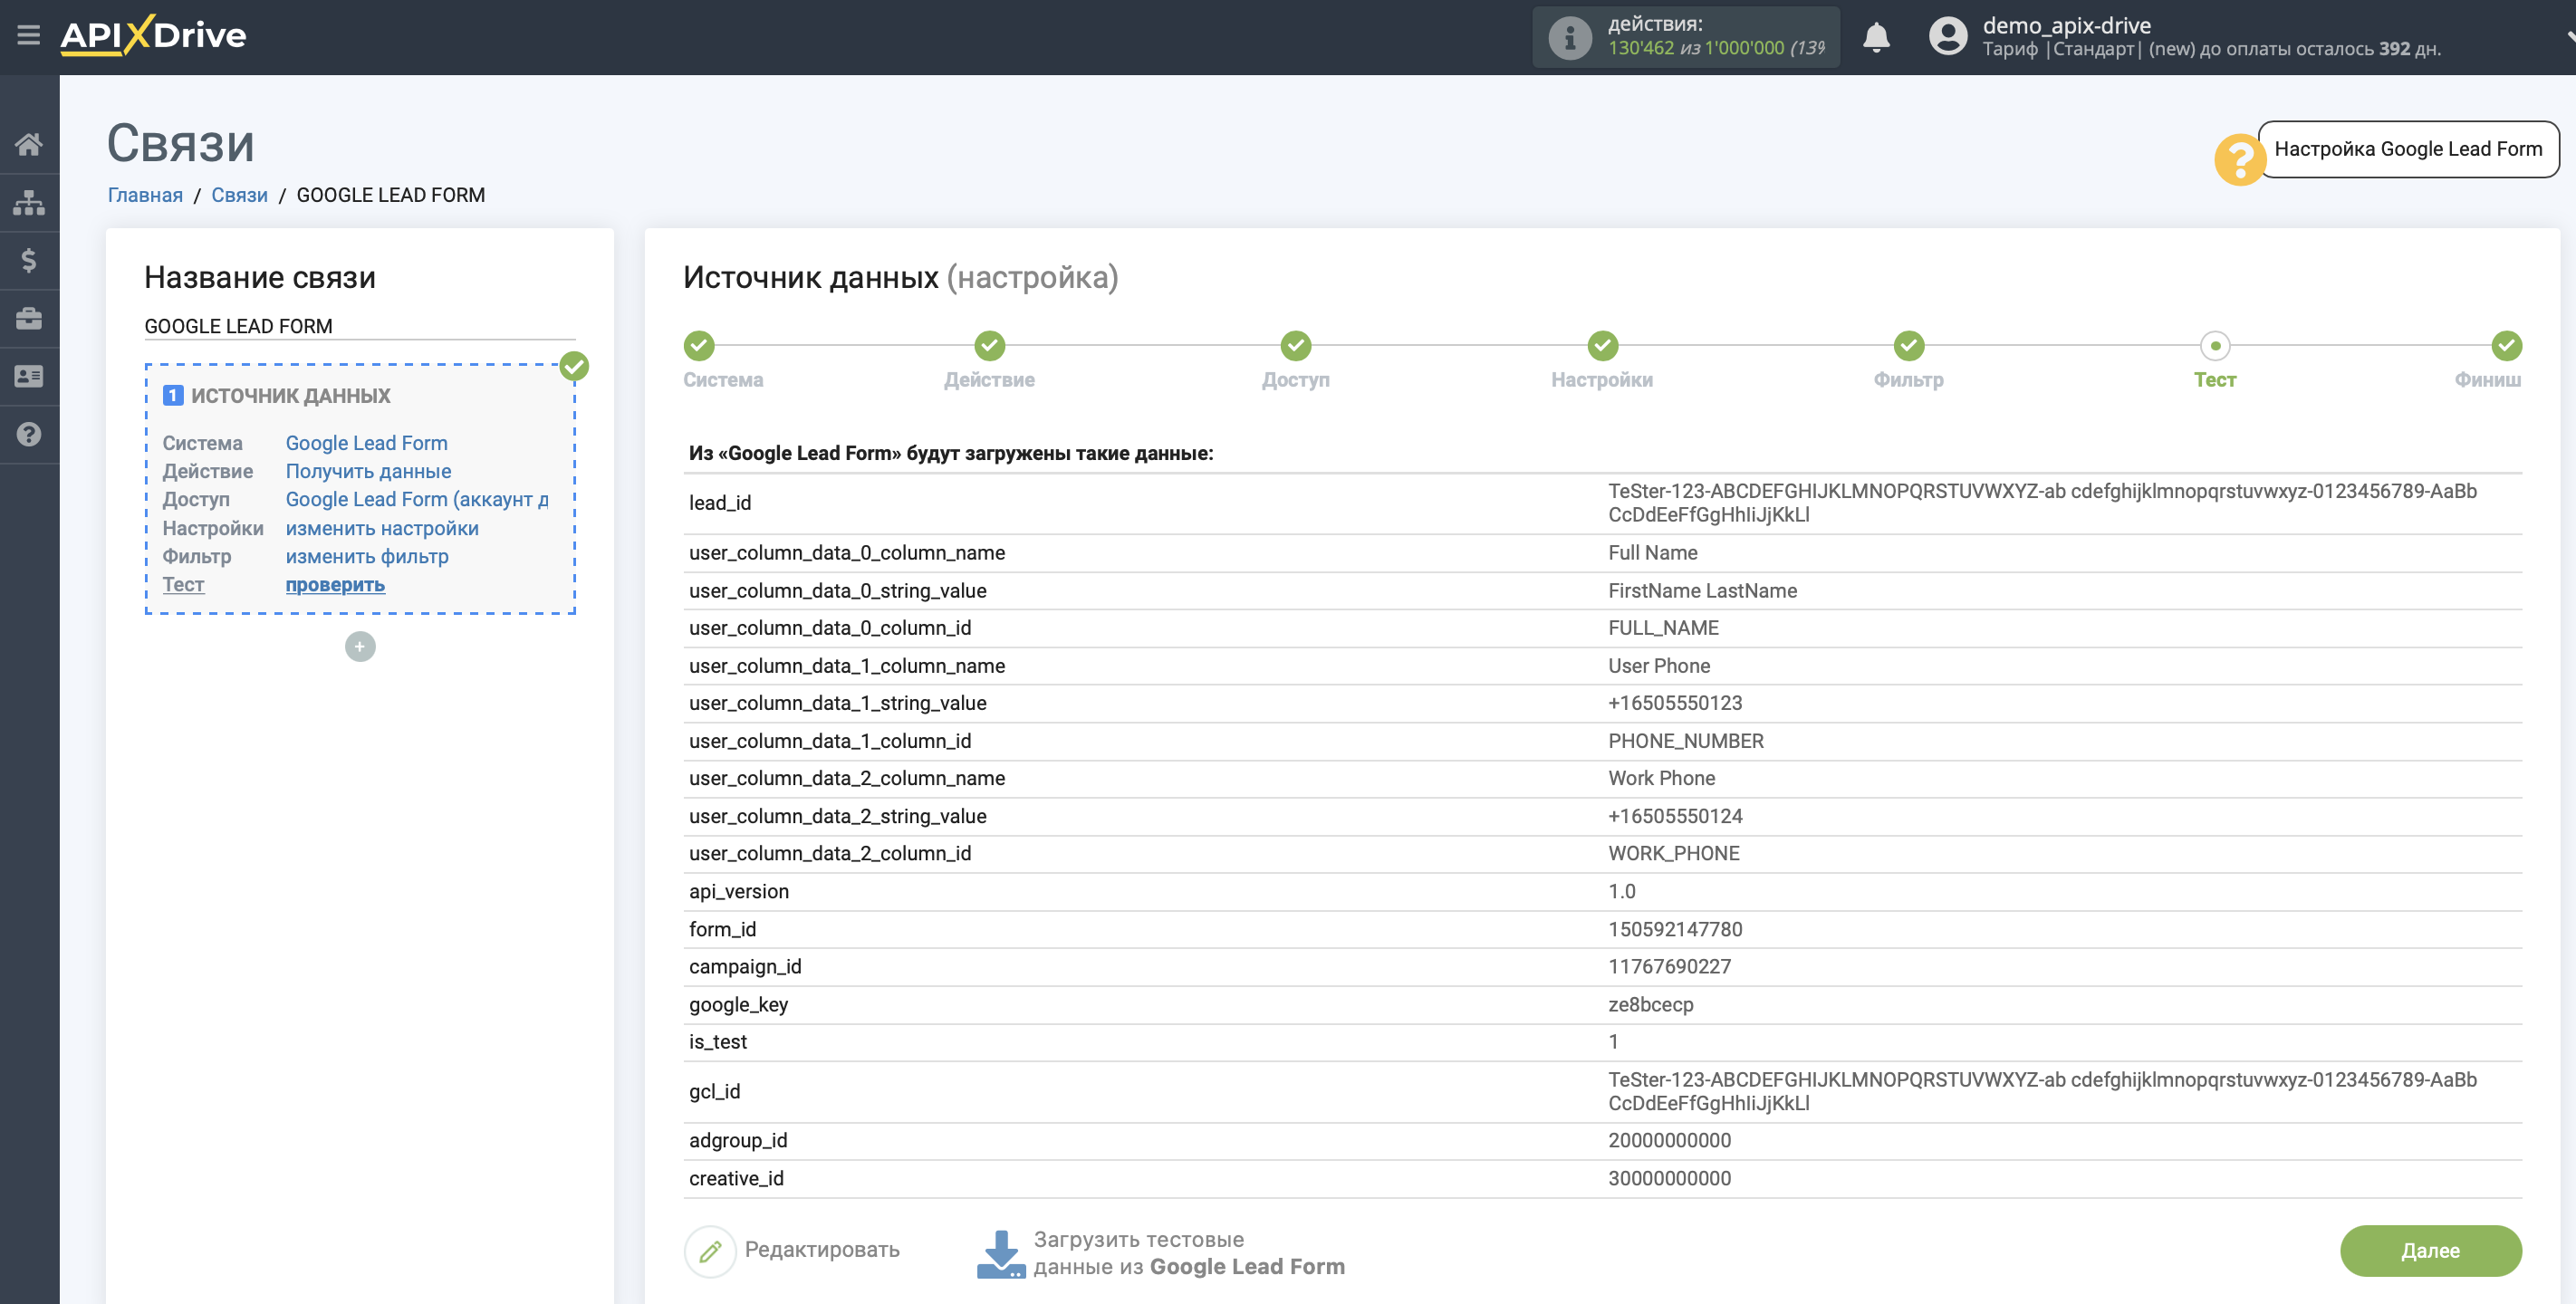Click the green check on data source block
This screenshot has height=1304, width=2576.
574,366
